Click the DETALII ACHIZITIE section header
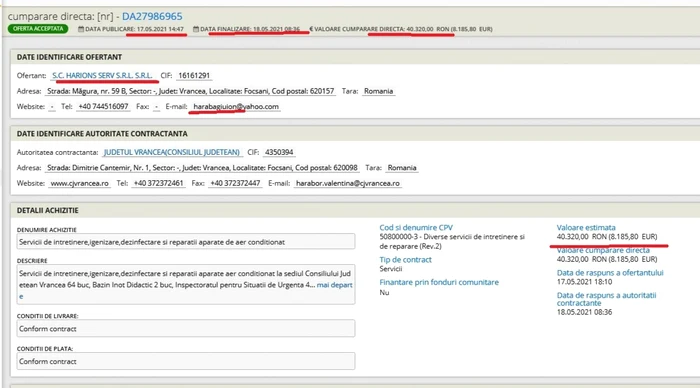The image size is (700, 388). 48,210
